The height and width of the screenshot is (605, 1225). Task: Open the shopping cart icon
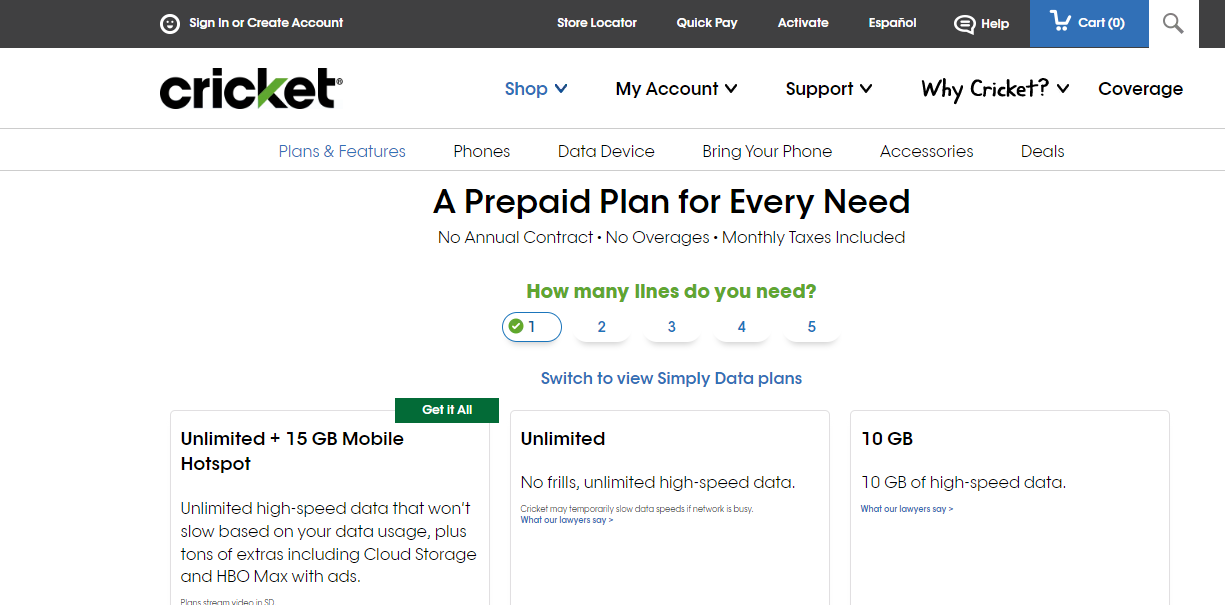pyautogui.click(x=1060, y=21)
